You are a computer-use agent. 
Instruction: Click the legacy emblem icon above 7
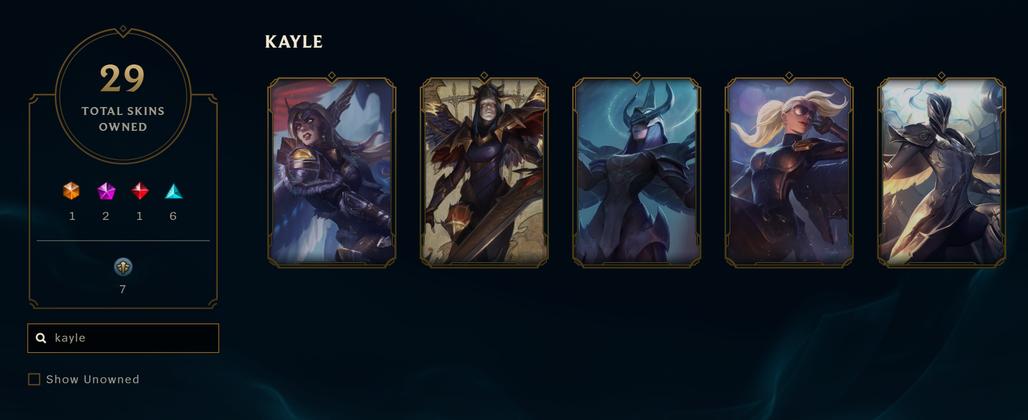coord(123,266)
